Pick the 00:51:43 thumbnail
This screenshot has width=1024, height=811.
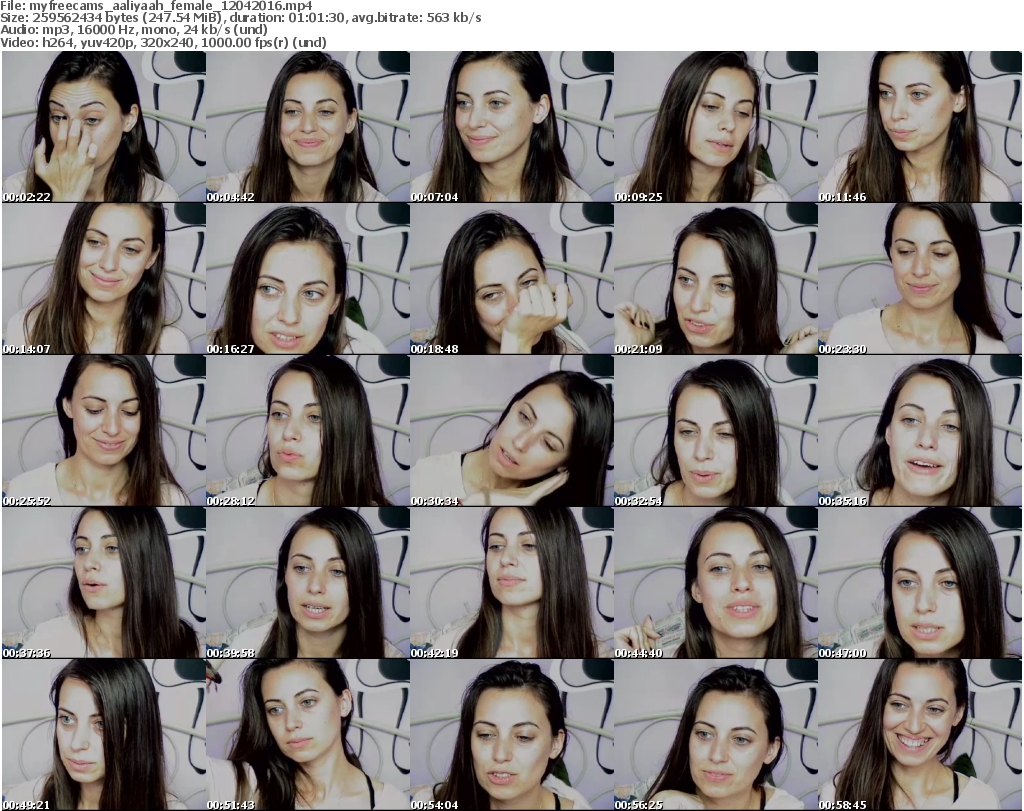coord(307,734)
